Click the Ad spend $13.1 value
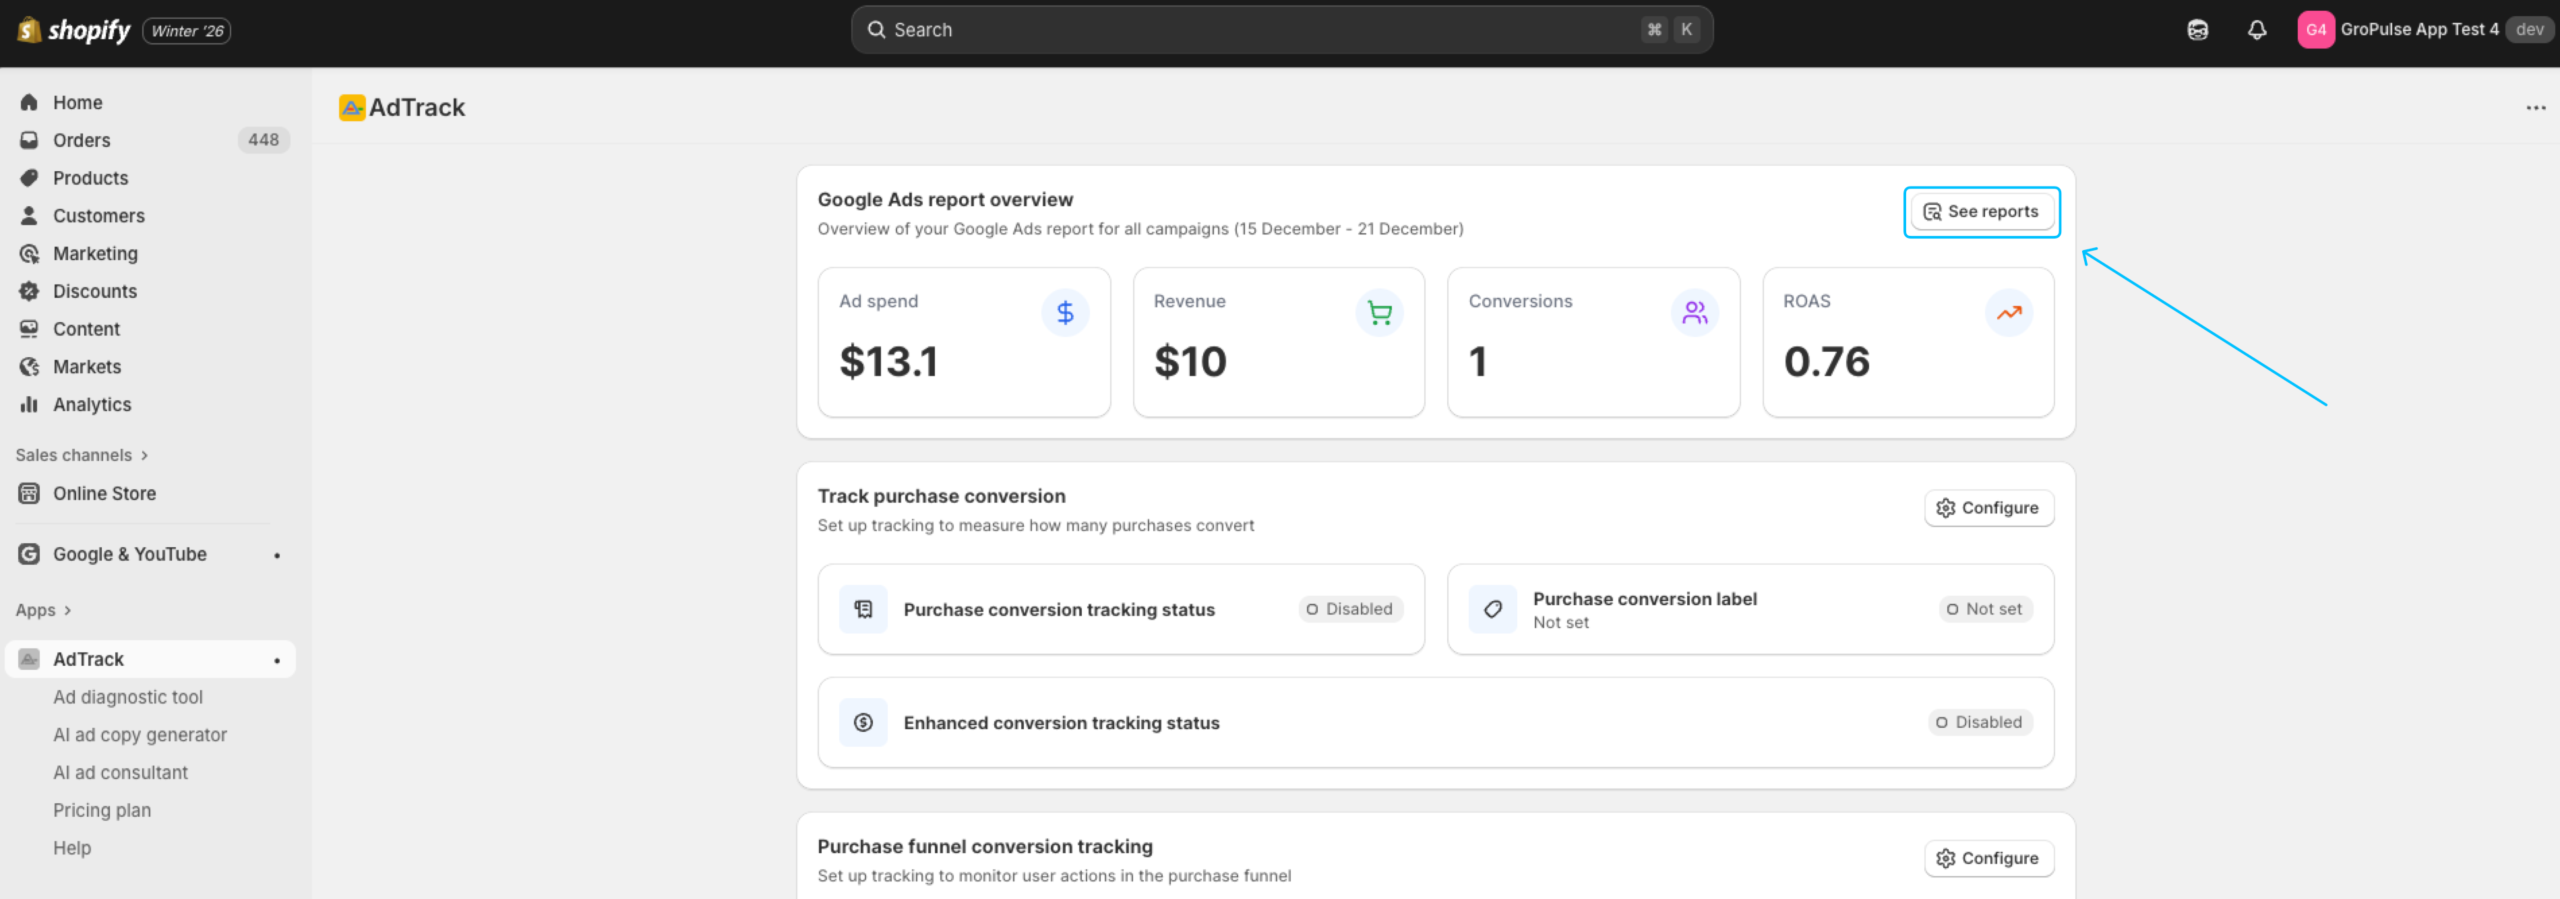 tap(889, 361)
